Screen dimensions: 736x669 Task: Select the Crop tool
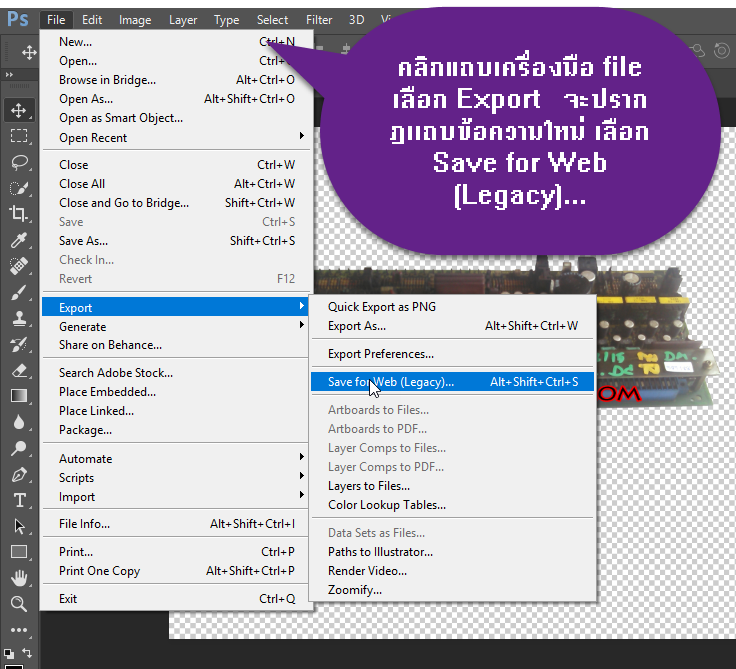click(19, 214)
